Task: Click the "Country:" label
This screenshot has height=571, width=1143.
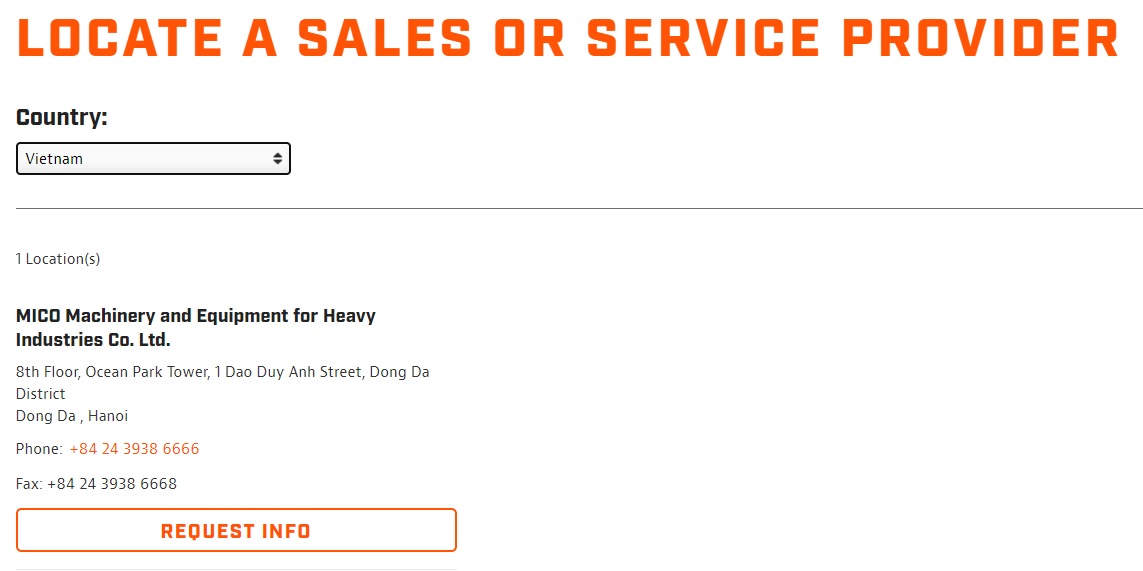Action: point(62,117)
